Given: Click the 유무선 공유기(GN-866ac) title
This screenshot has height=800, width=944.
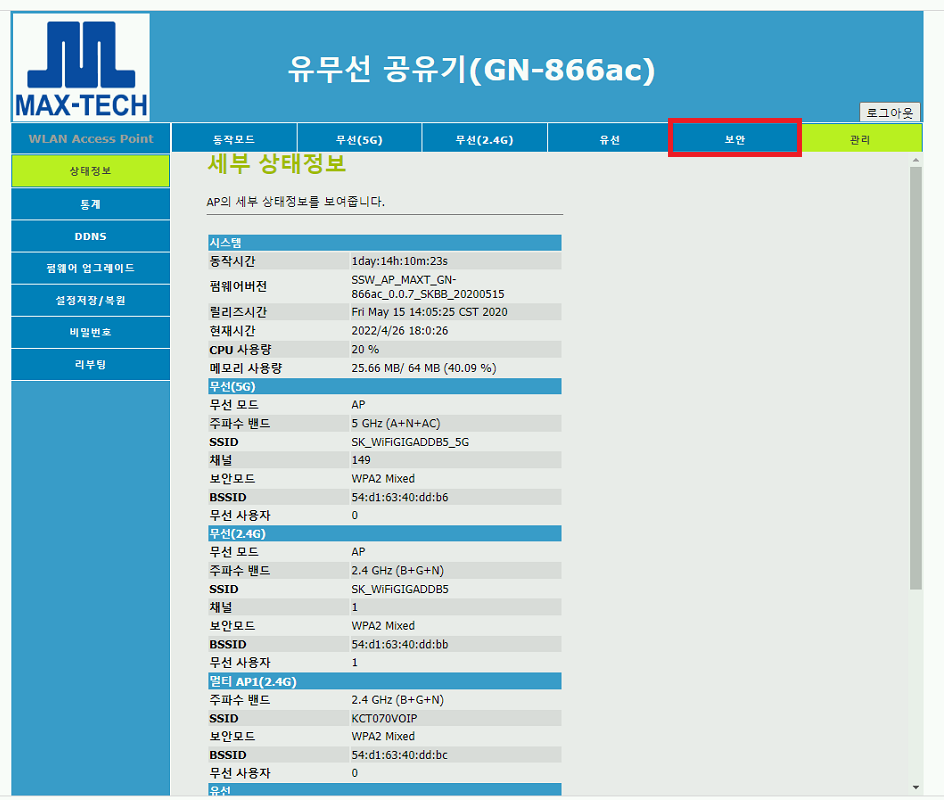Looking at the screenshot, I should click(x=471, y=70).
